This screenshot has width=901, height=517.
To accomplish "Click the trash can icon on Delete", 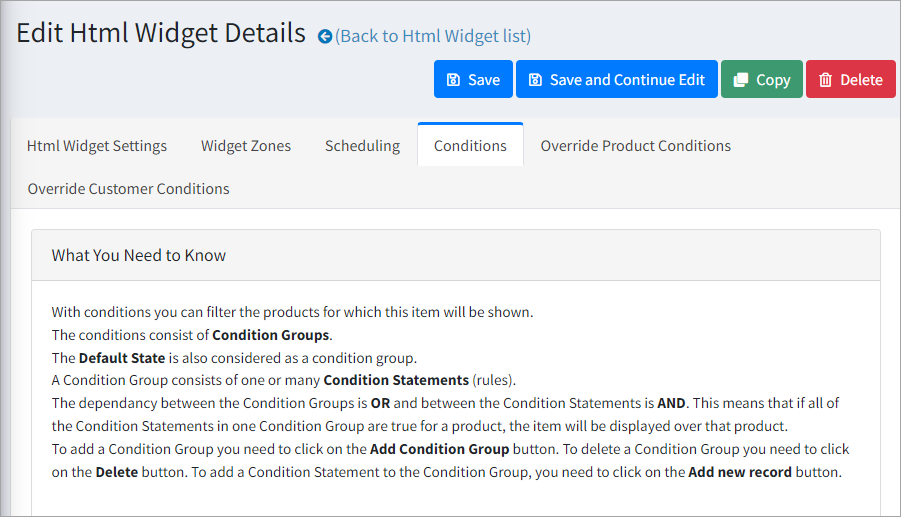I will (825, 80).
